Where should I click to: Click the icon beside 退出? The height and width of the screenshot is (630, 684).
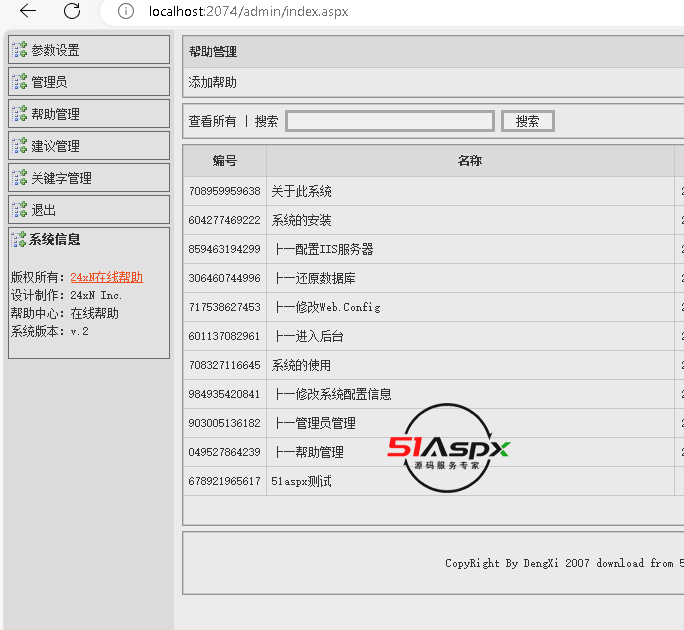pyautogui.click(x=19, y=210)
